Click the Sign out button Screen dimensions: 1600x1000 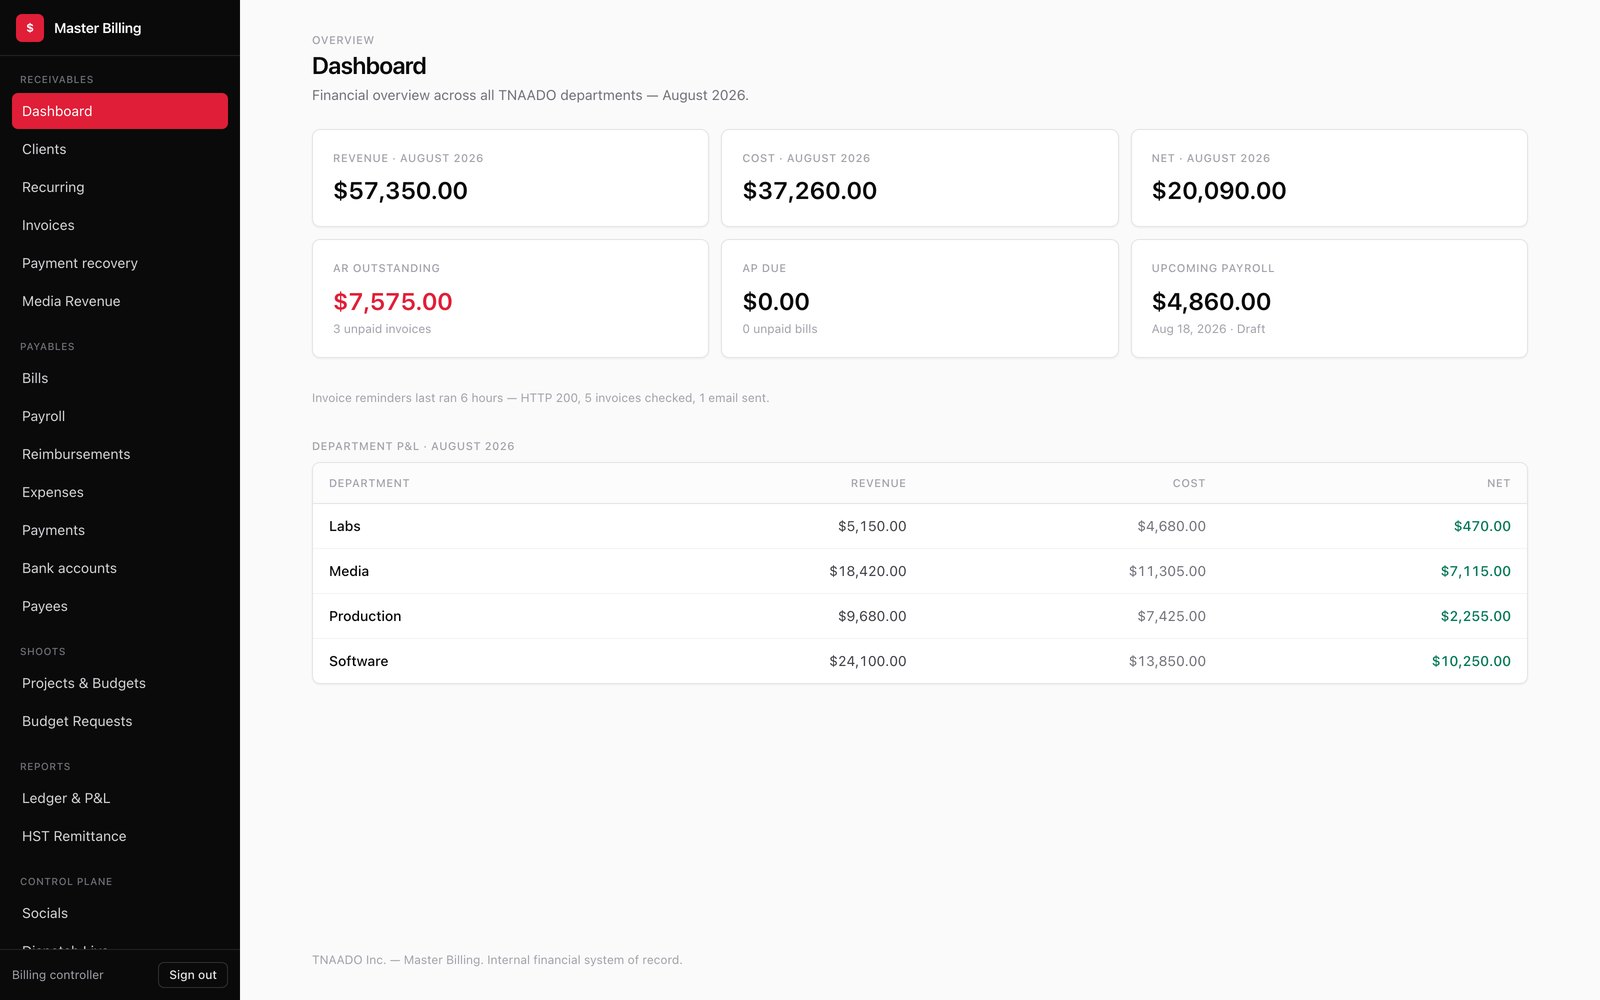[x=193, y=975]
